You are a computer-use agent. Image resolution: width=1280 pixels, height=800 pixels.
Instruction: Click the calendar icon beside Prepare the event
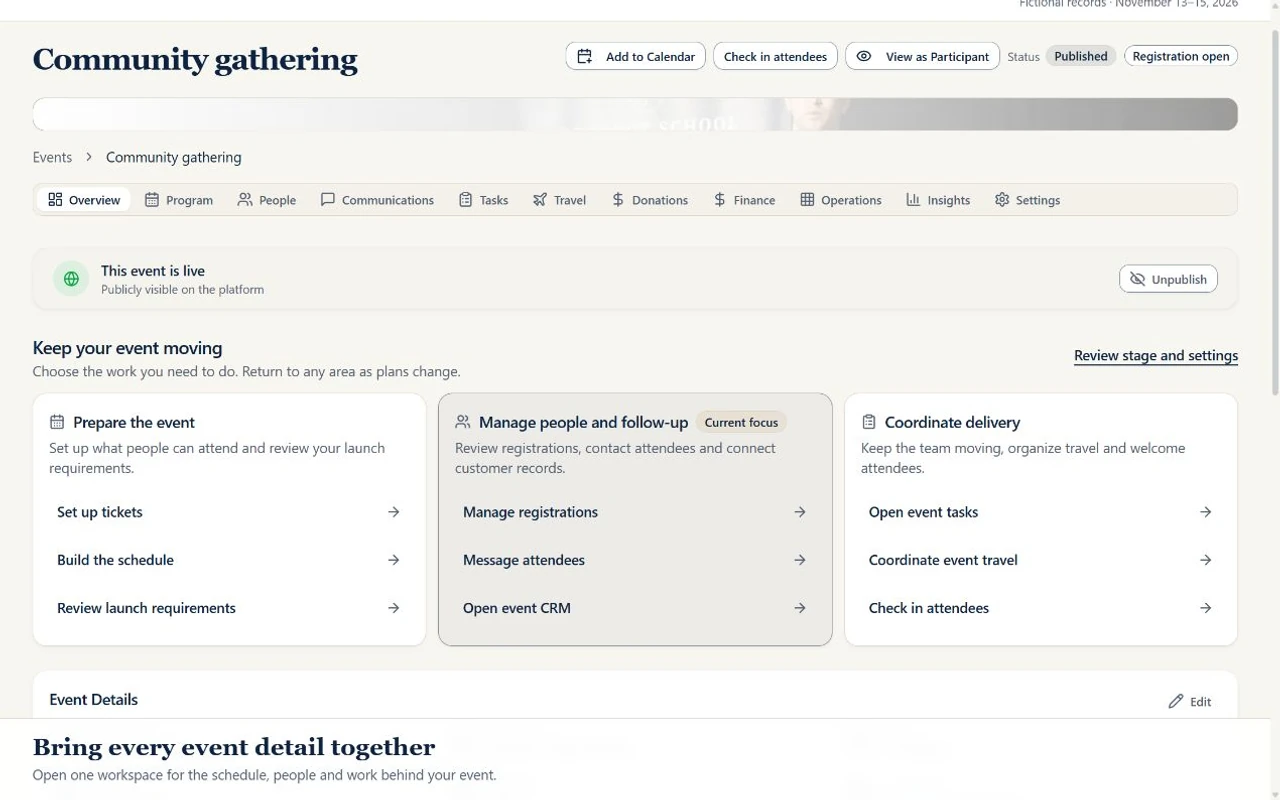pos(57,422)
